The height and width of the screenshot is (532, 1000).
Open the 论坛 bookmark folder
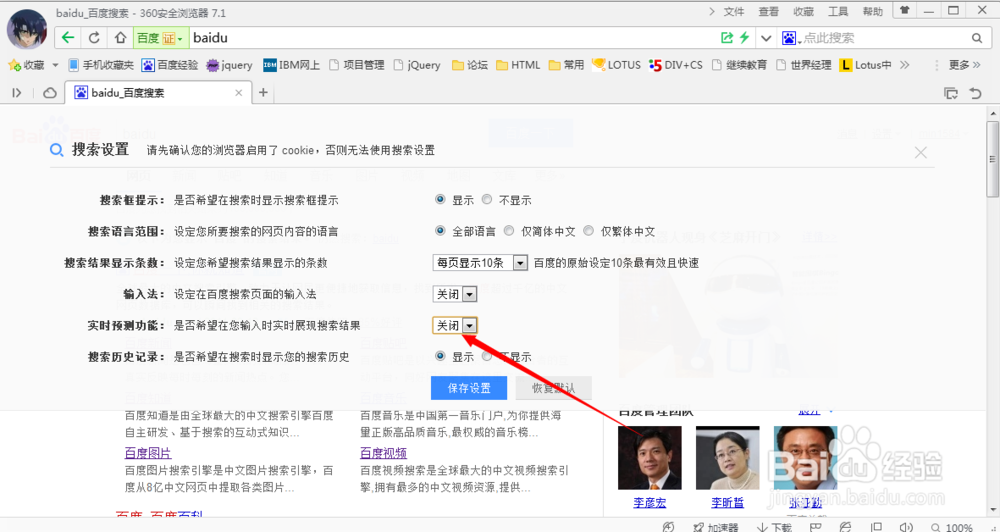click(469, 65)
